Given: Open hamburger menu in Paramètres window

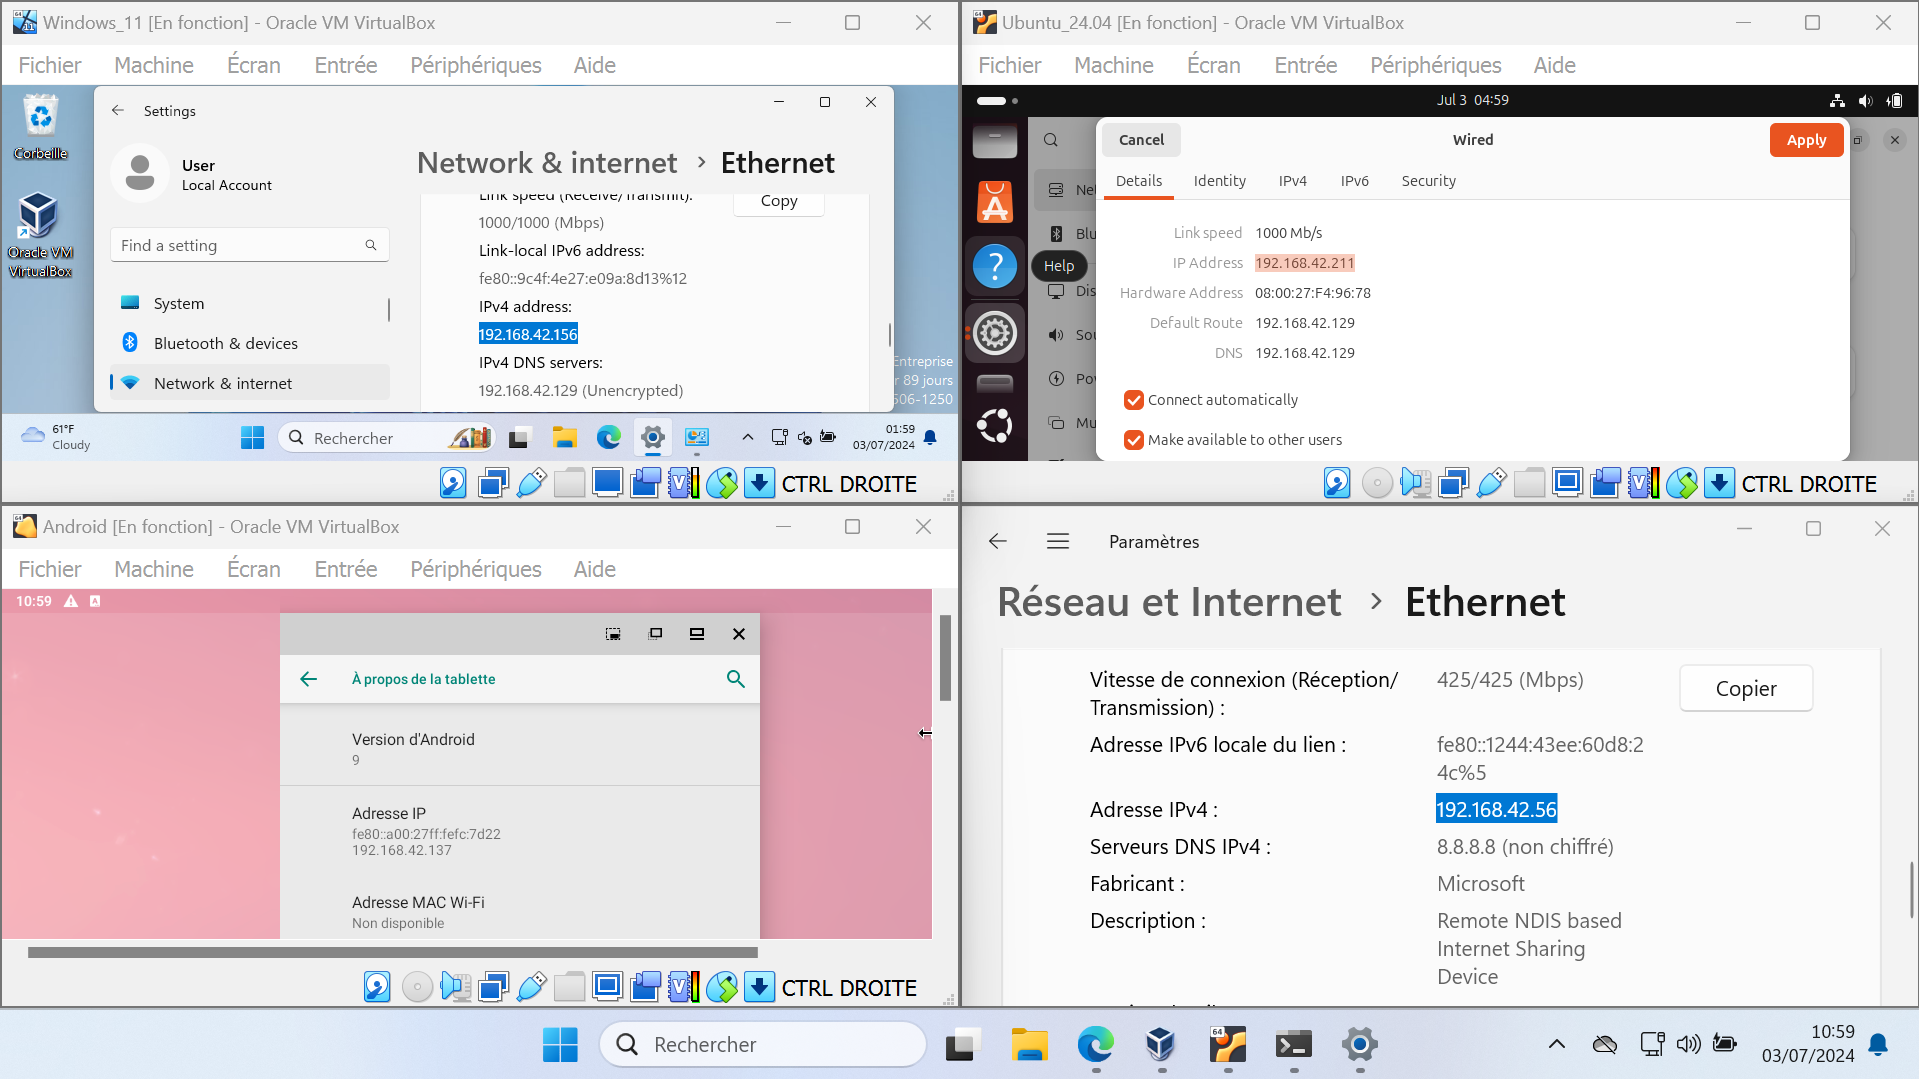Looking at the screenshot, I should 1058,541.
